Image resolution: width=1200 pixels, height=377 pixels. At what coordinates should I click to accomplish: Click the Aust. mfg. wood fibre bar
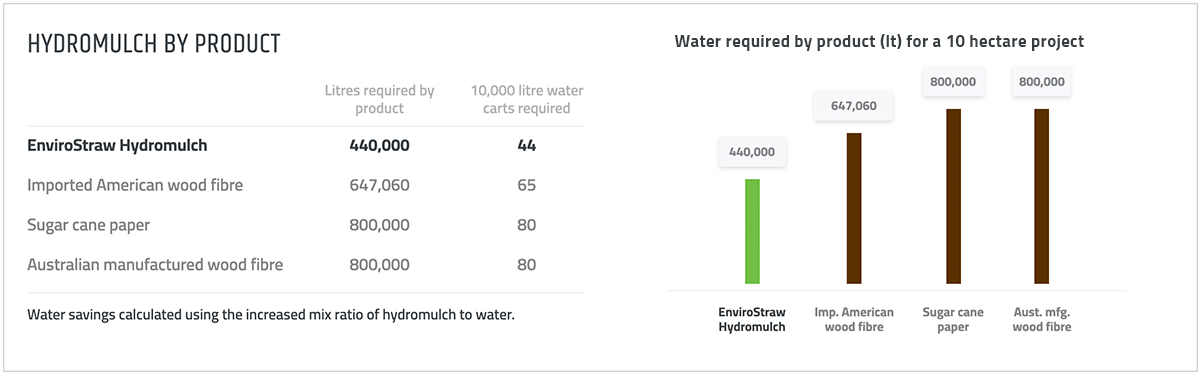(x=1041, y=196)
